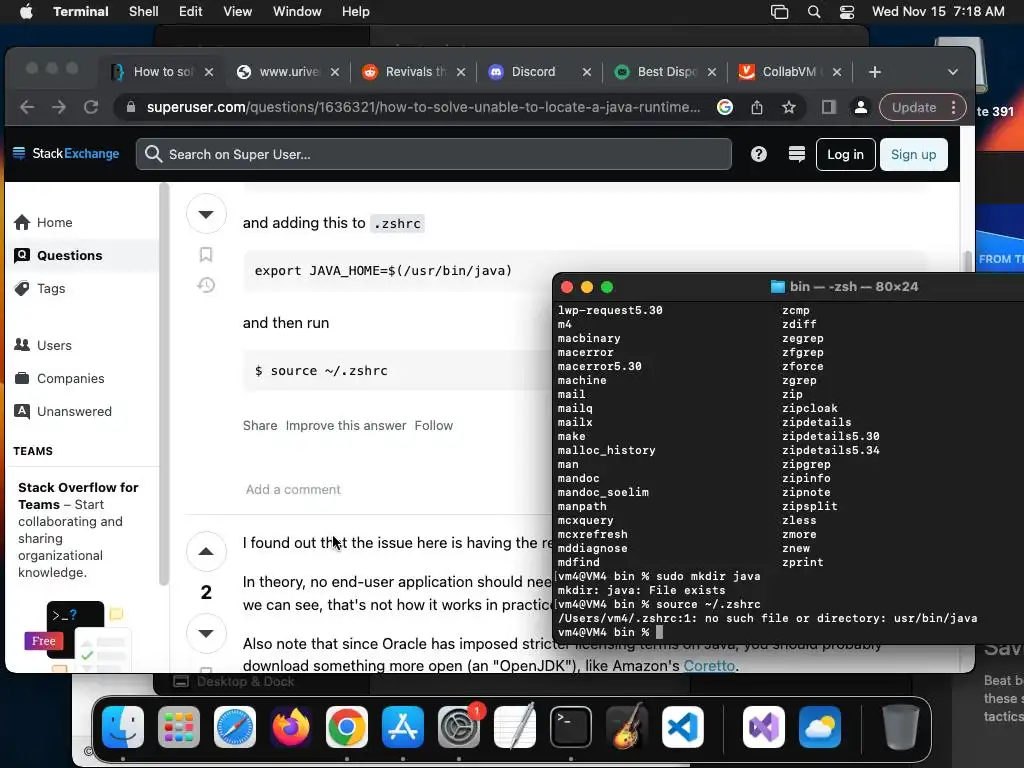
Task: Open the Finder icon in the Dock
Action: (x=123, y=727)
